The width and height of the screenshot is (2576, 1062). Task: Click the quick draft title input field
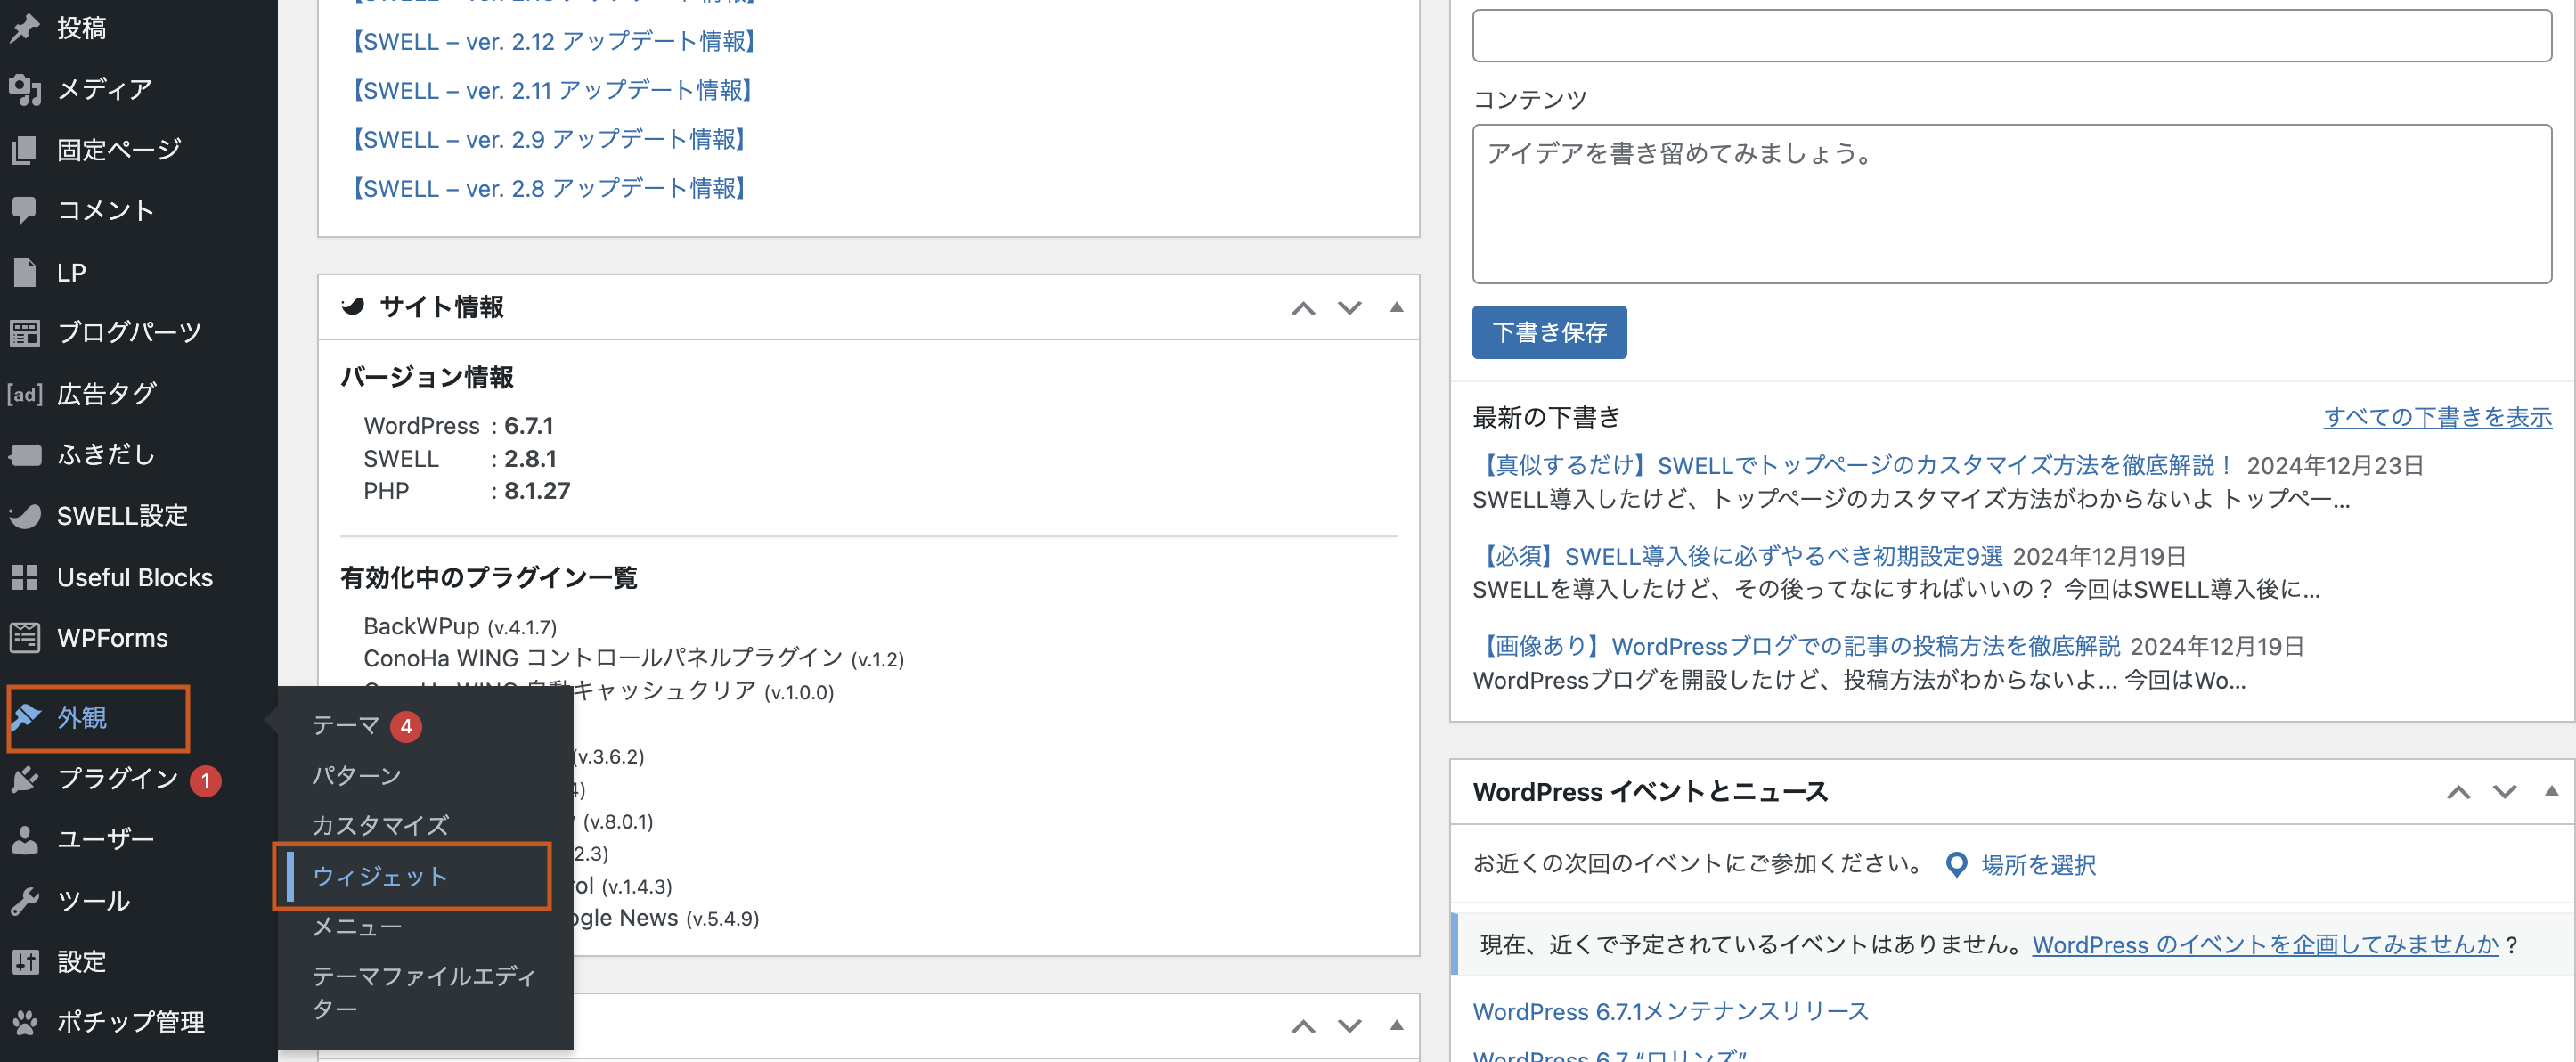click(2012, 36)
